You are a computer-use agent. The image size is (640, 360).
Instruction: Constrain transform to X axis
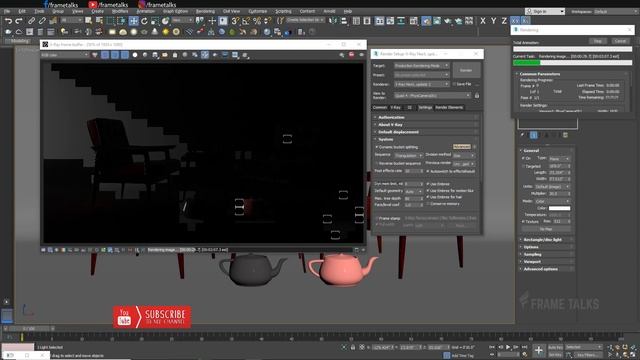tap(483, 21)
